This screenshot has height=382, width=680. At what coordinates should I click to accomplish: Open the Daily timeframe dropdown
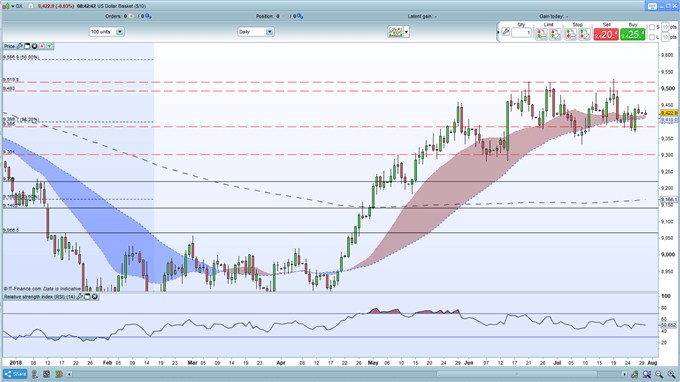(255, 32)
